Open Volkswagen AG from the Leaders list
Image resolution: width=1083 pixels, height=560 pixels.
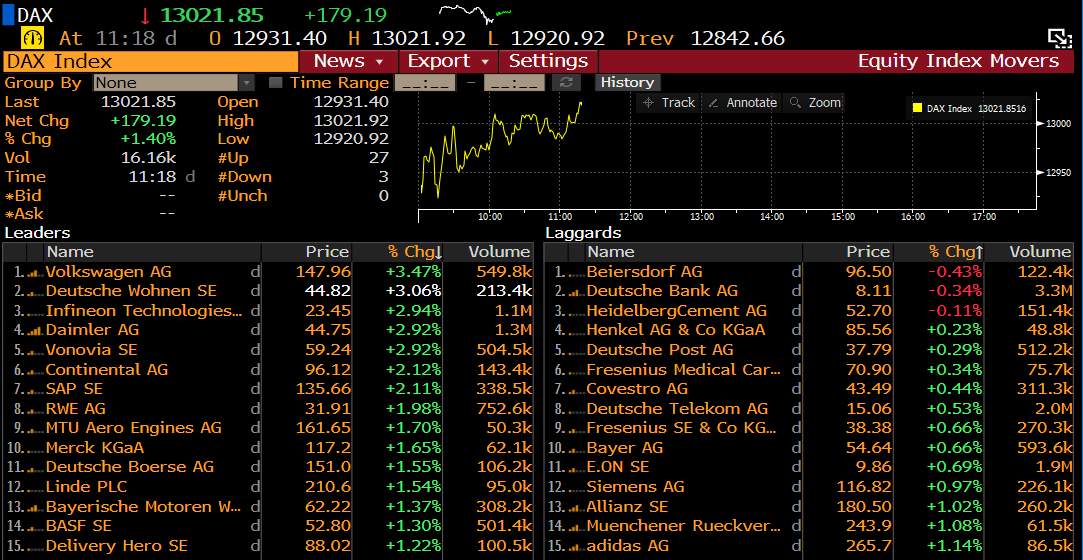[108, 272]
